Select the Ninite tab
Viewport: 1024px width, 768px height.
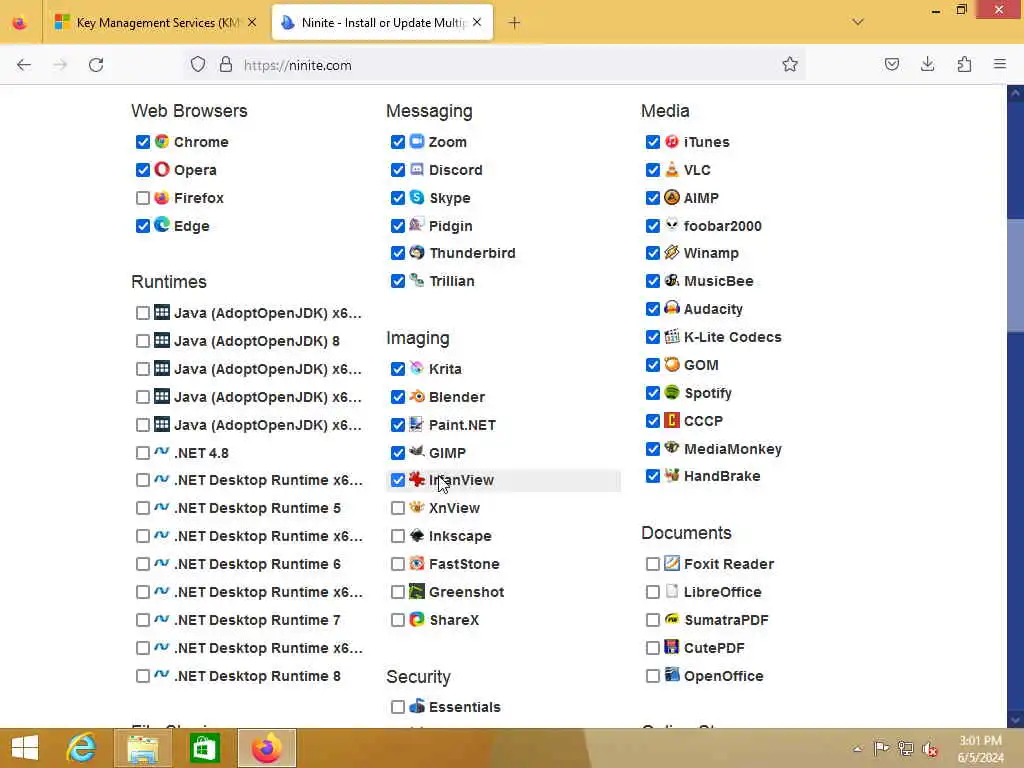[x=382, y=22]
